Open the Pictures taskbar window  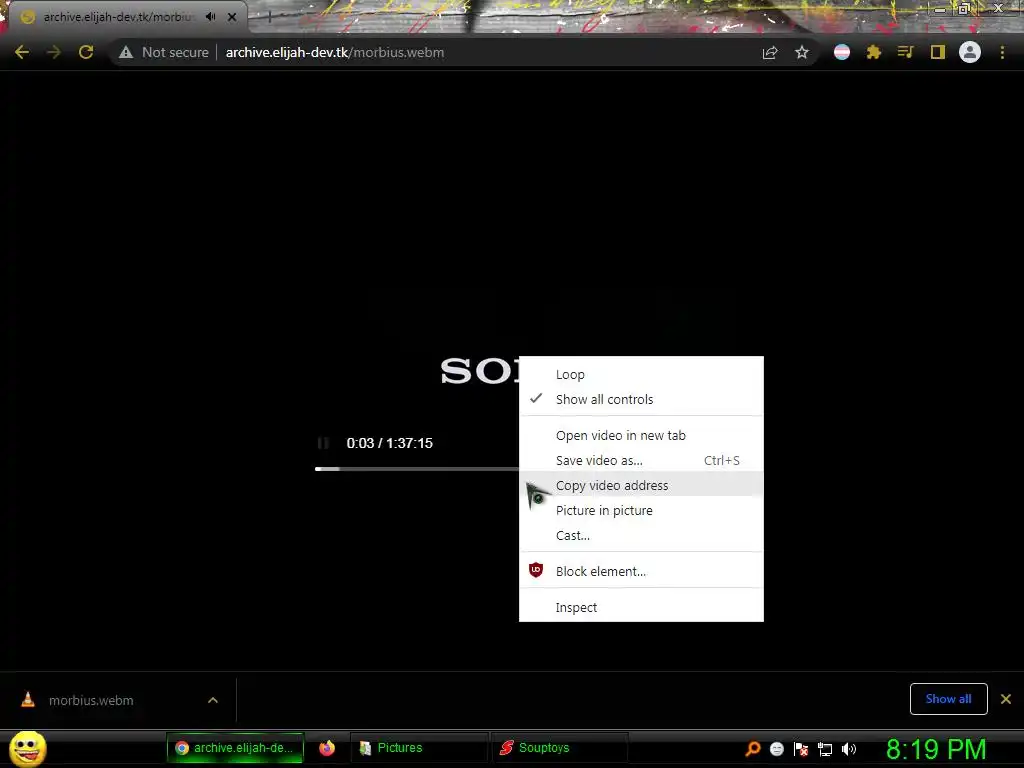[419, 748]
